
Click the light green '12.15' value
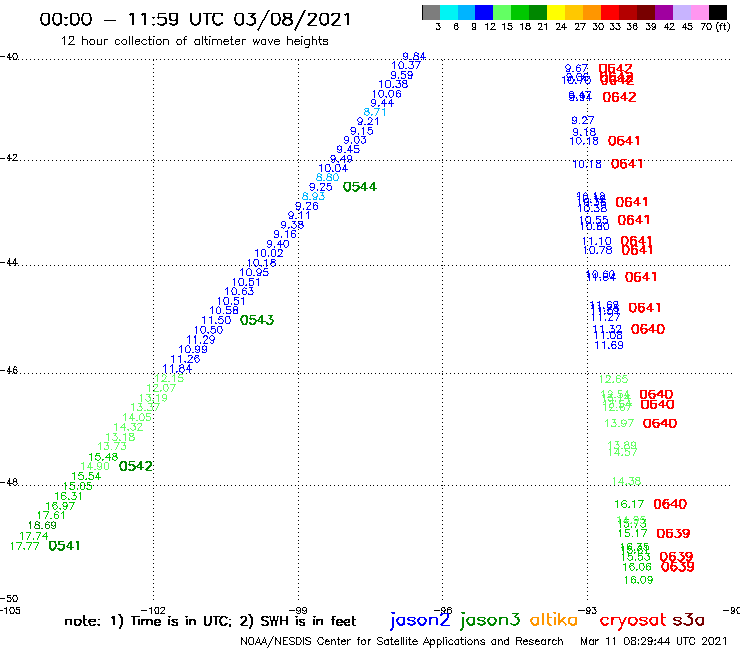point(169,378)
